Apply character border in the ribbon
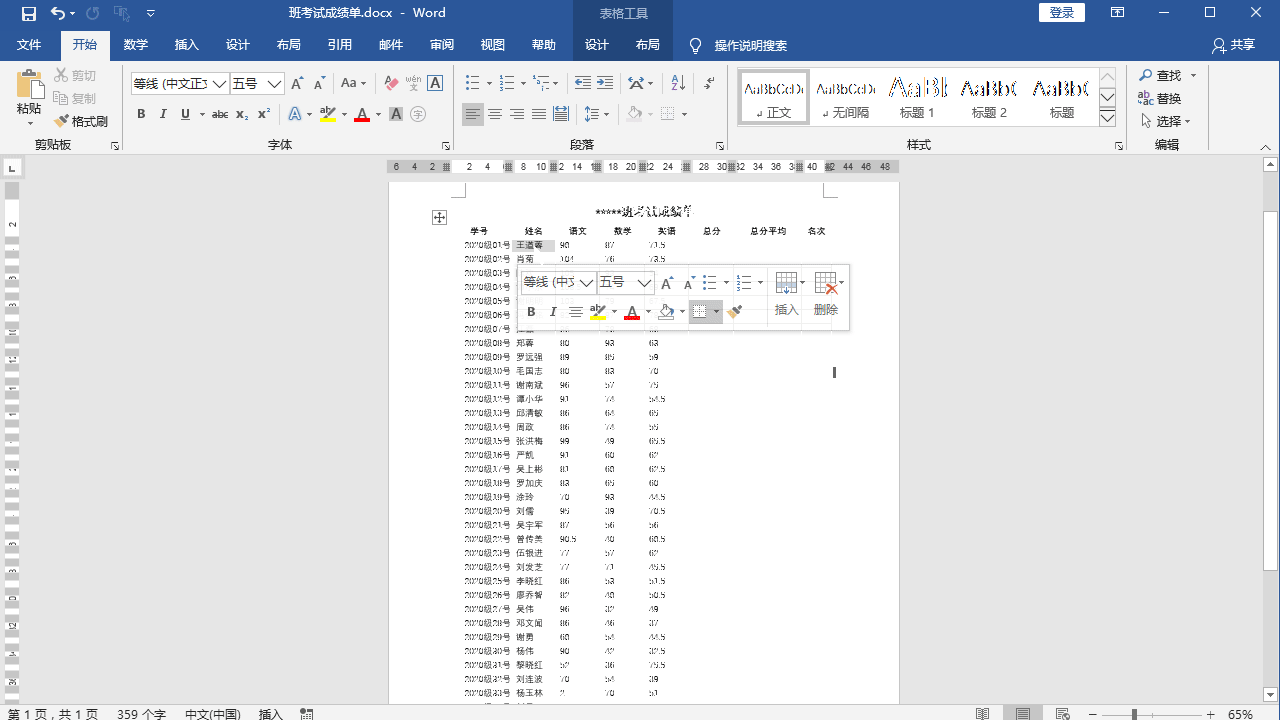1280x720 pixels. coord(435,84)
